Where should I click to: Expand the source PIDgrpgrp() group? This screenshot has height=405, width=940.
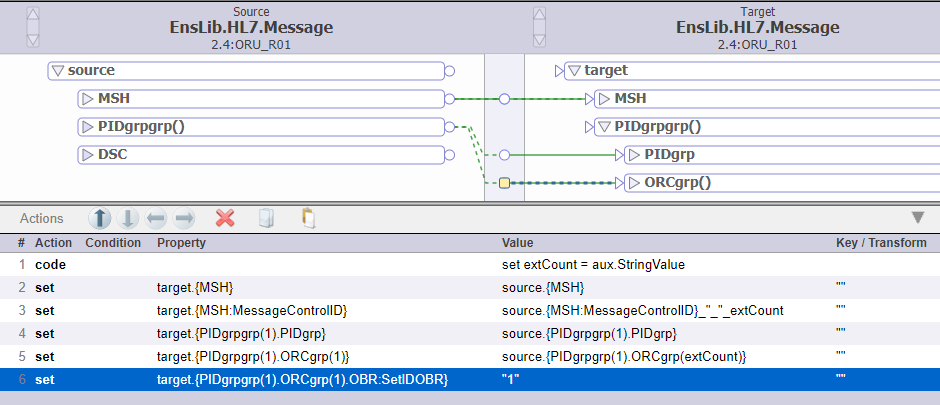(x=87, y=127)
